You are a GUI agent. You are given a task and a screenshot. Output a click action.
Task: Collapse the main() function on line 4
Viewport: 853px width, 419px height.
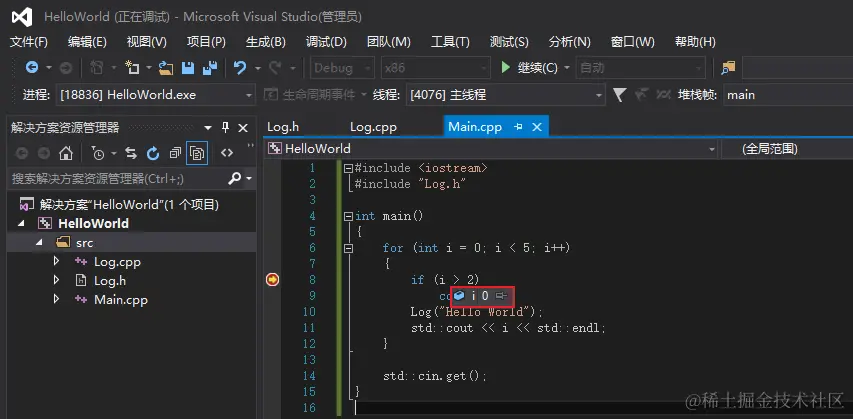348,216
